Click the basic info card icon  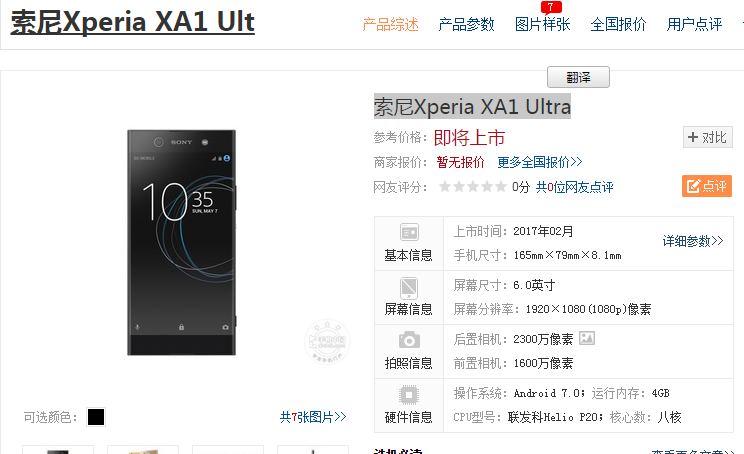click(409, 232)
